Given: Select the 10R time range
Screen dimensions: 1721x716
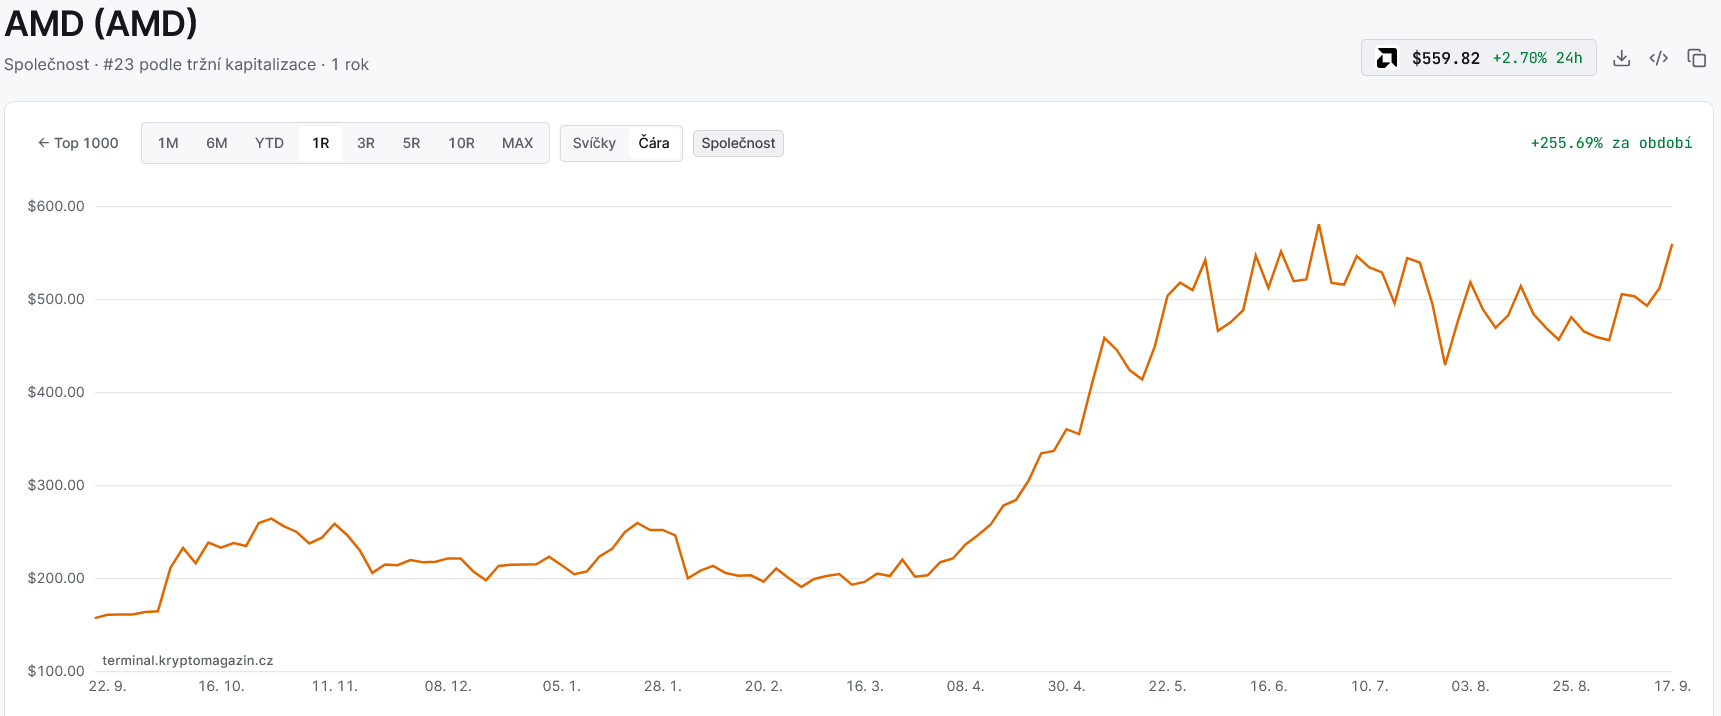Looking at the screenshot, I should click(x=461, y=143).
